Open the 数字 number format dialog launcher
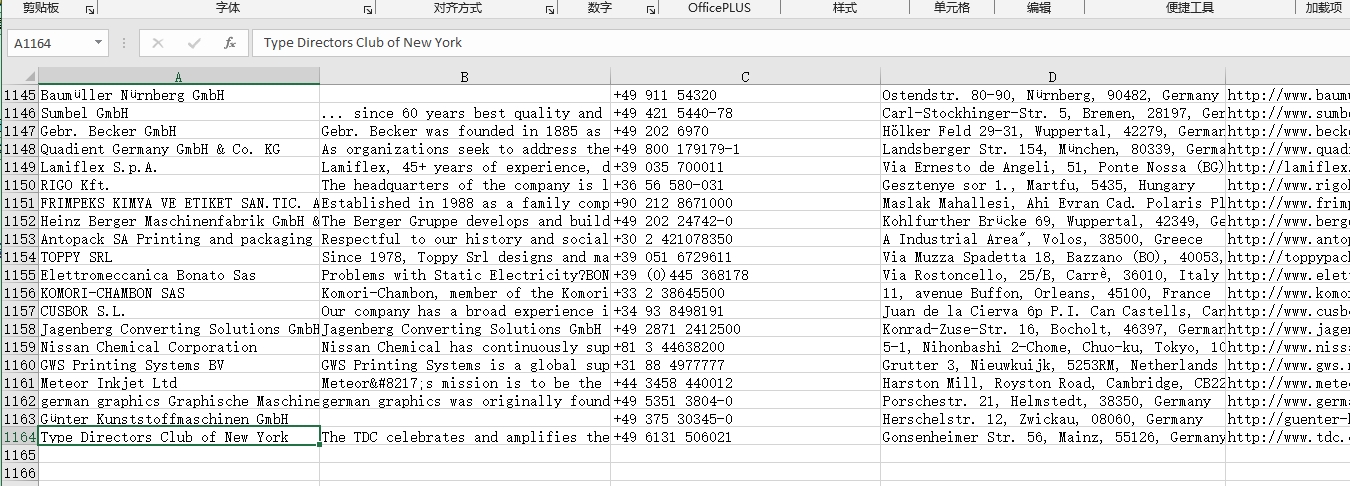This screenshot has width=1350, height=486. (649, 9)
